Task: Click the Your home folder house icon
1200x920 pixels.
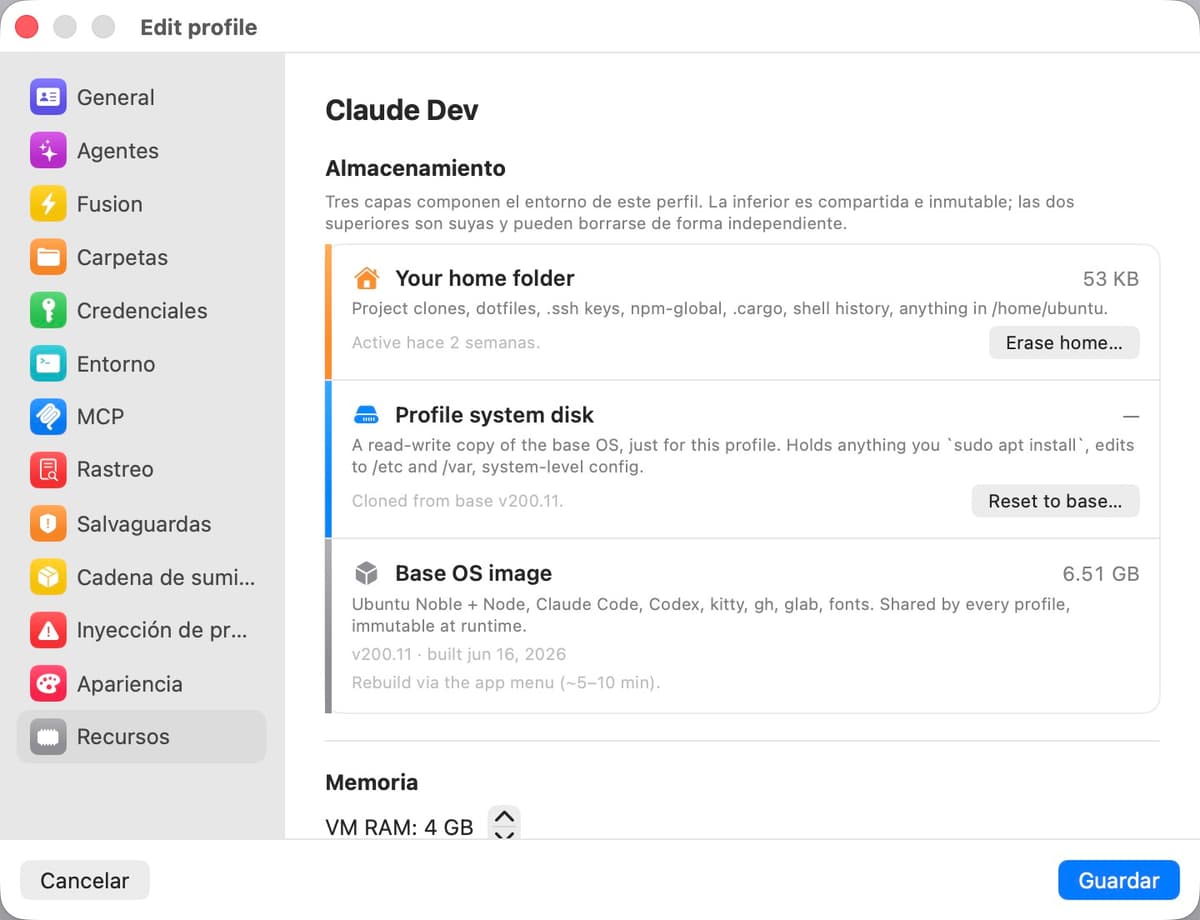Action: (x=367, y=278)
